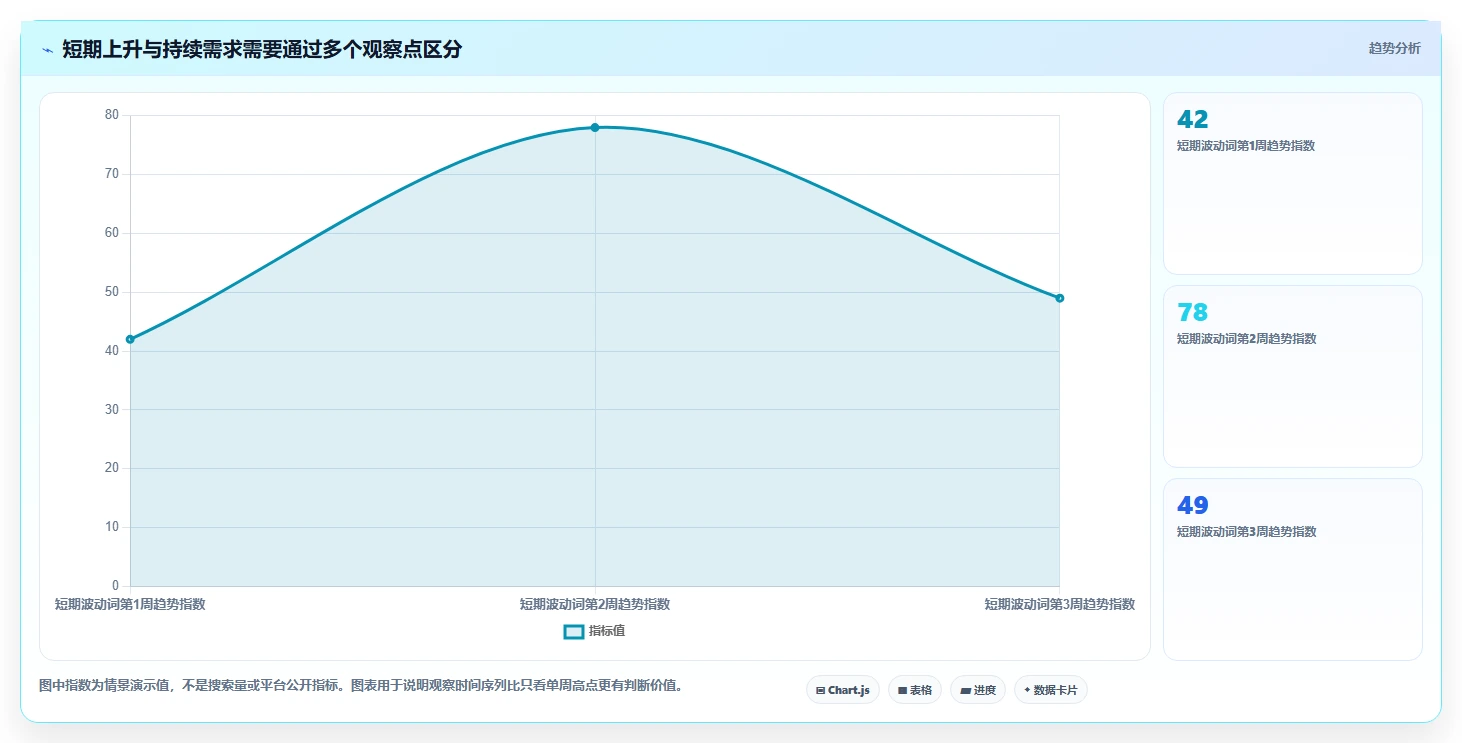
Task: Click the y-axis value 80
Action: point(112,115)
